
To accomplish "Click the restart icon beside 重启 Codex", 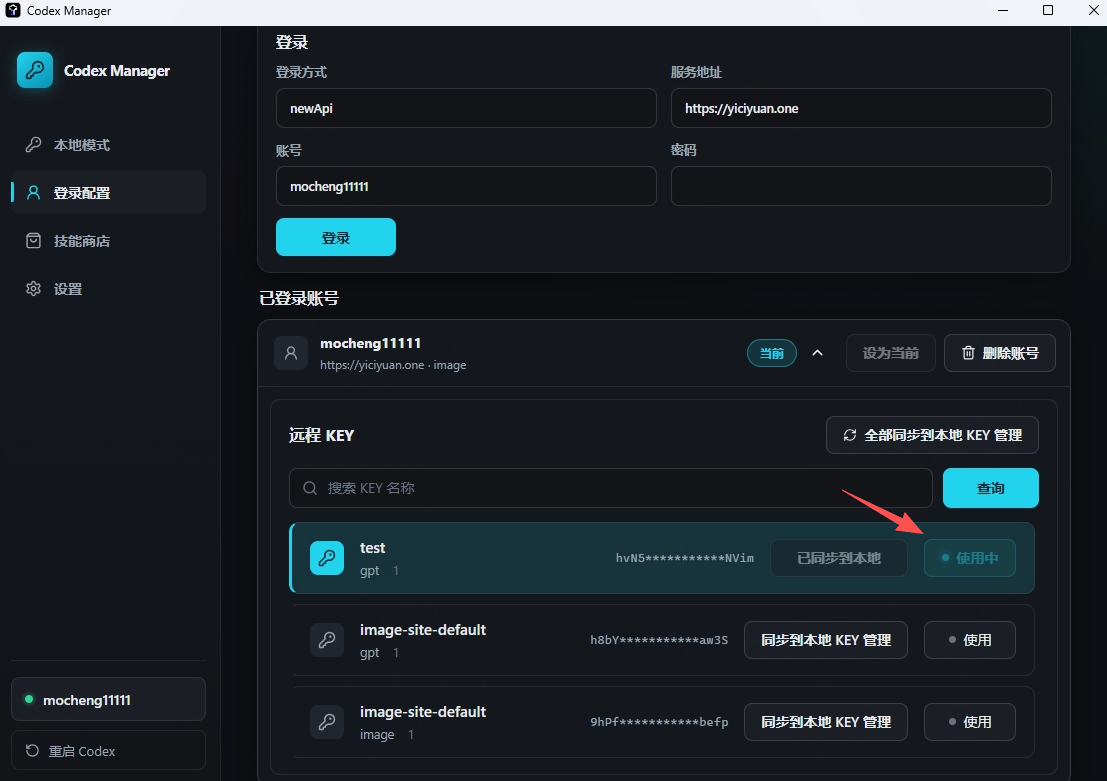I will [x=32, y=751].
